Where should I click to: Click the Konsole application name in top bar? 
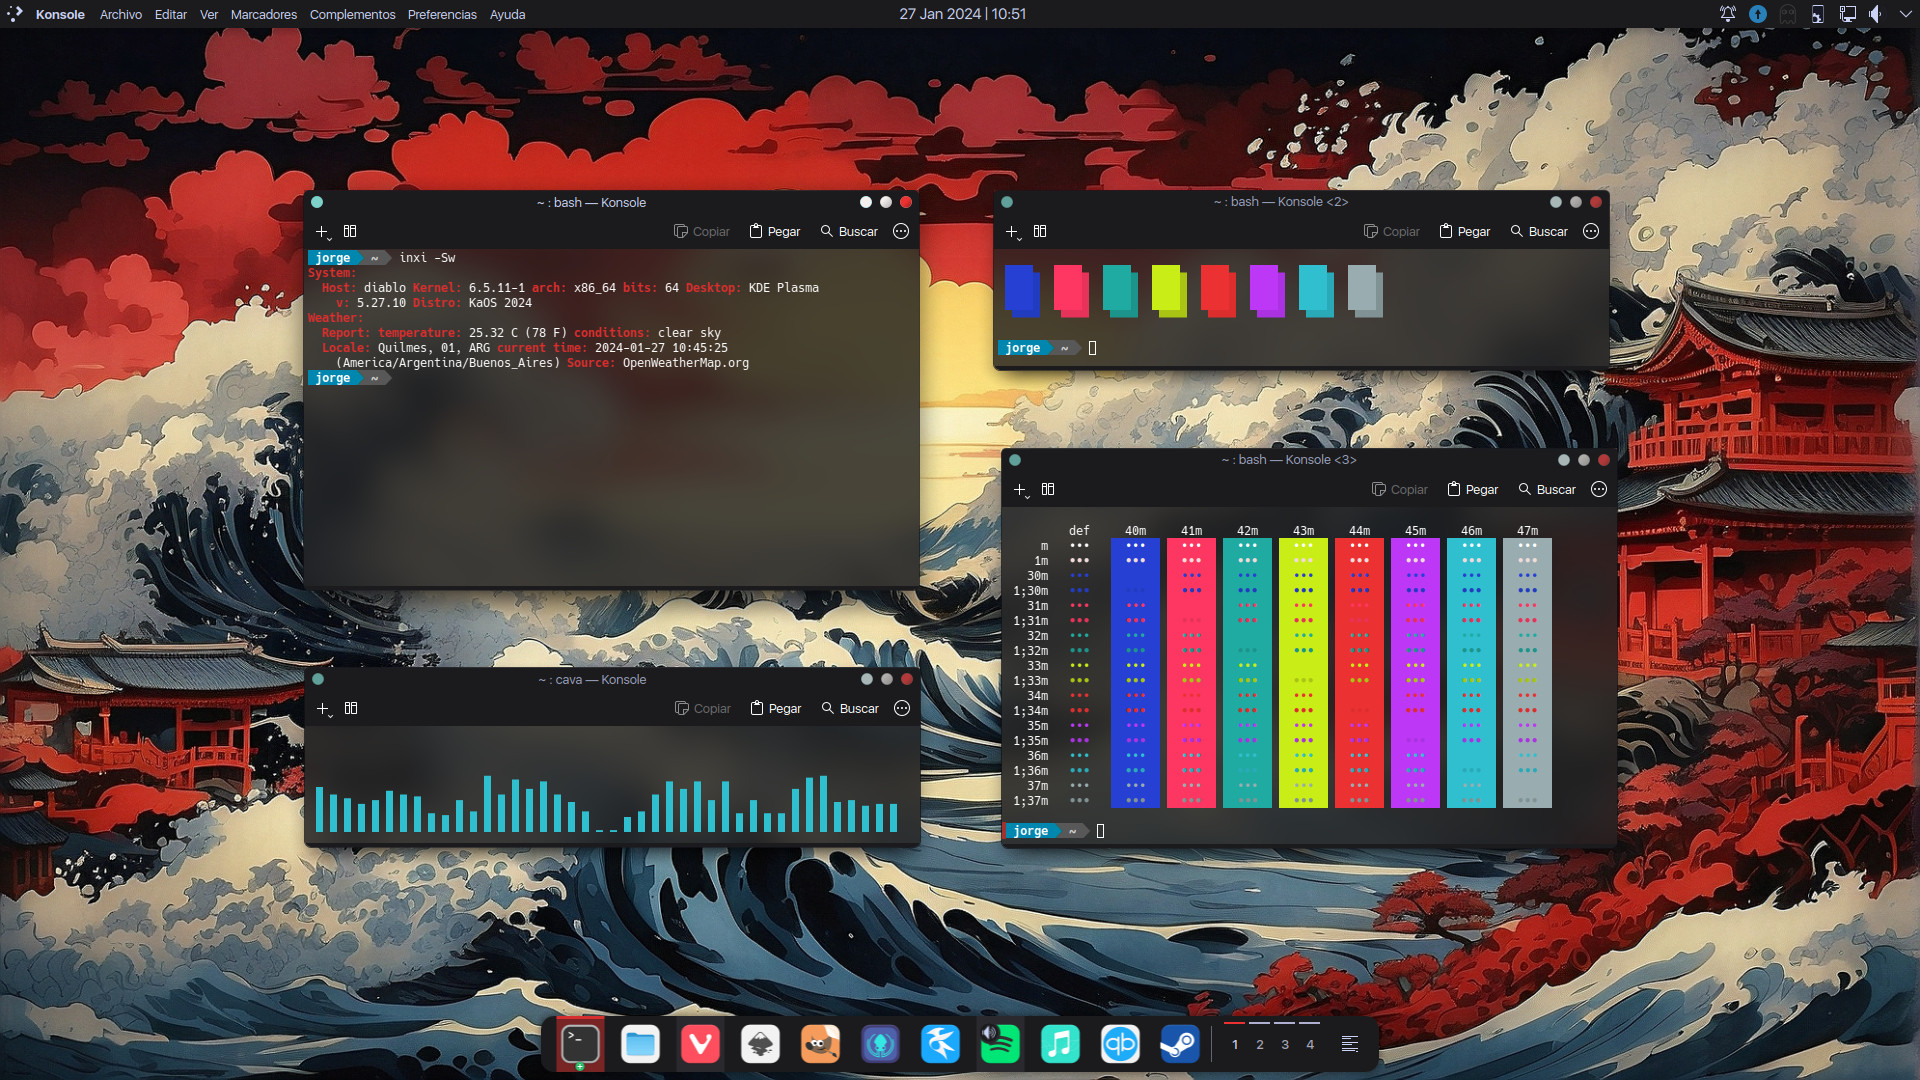(x=60, y=14)
